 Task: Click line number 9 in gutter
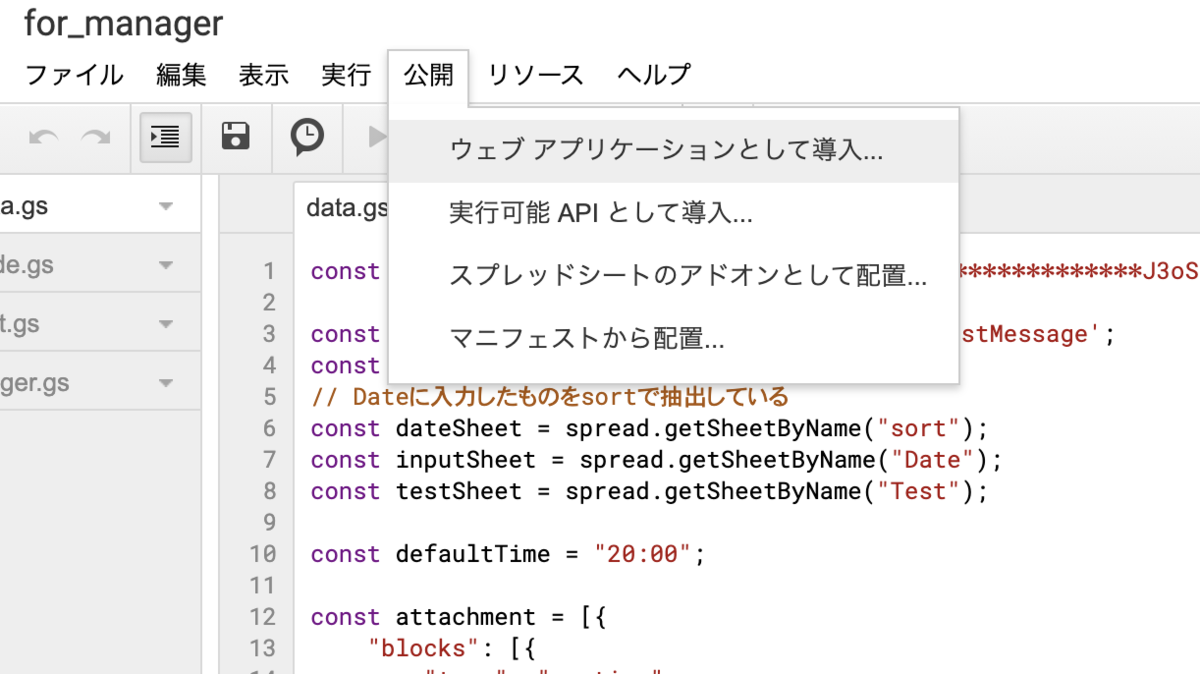(x=267, y=523)
